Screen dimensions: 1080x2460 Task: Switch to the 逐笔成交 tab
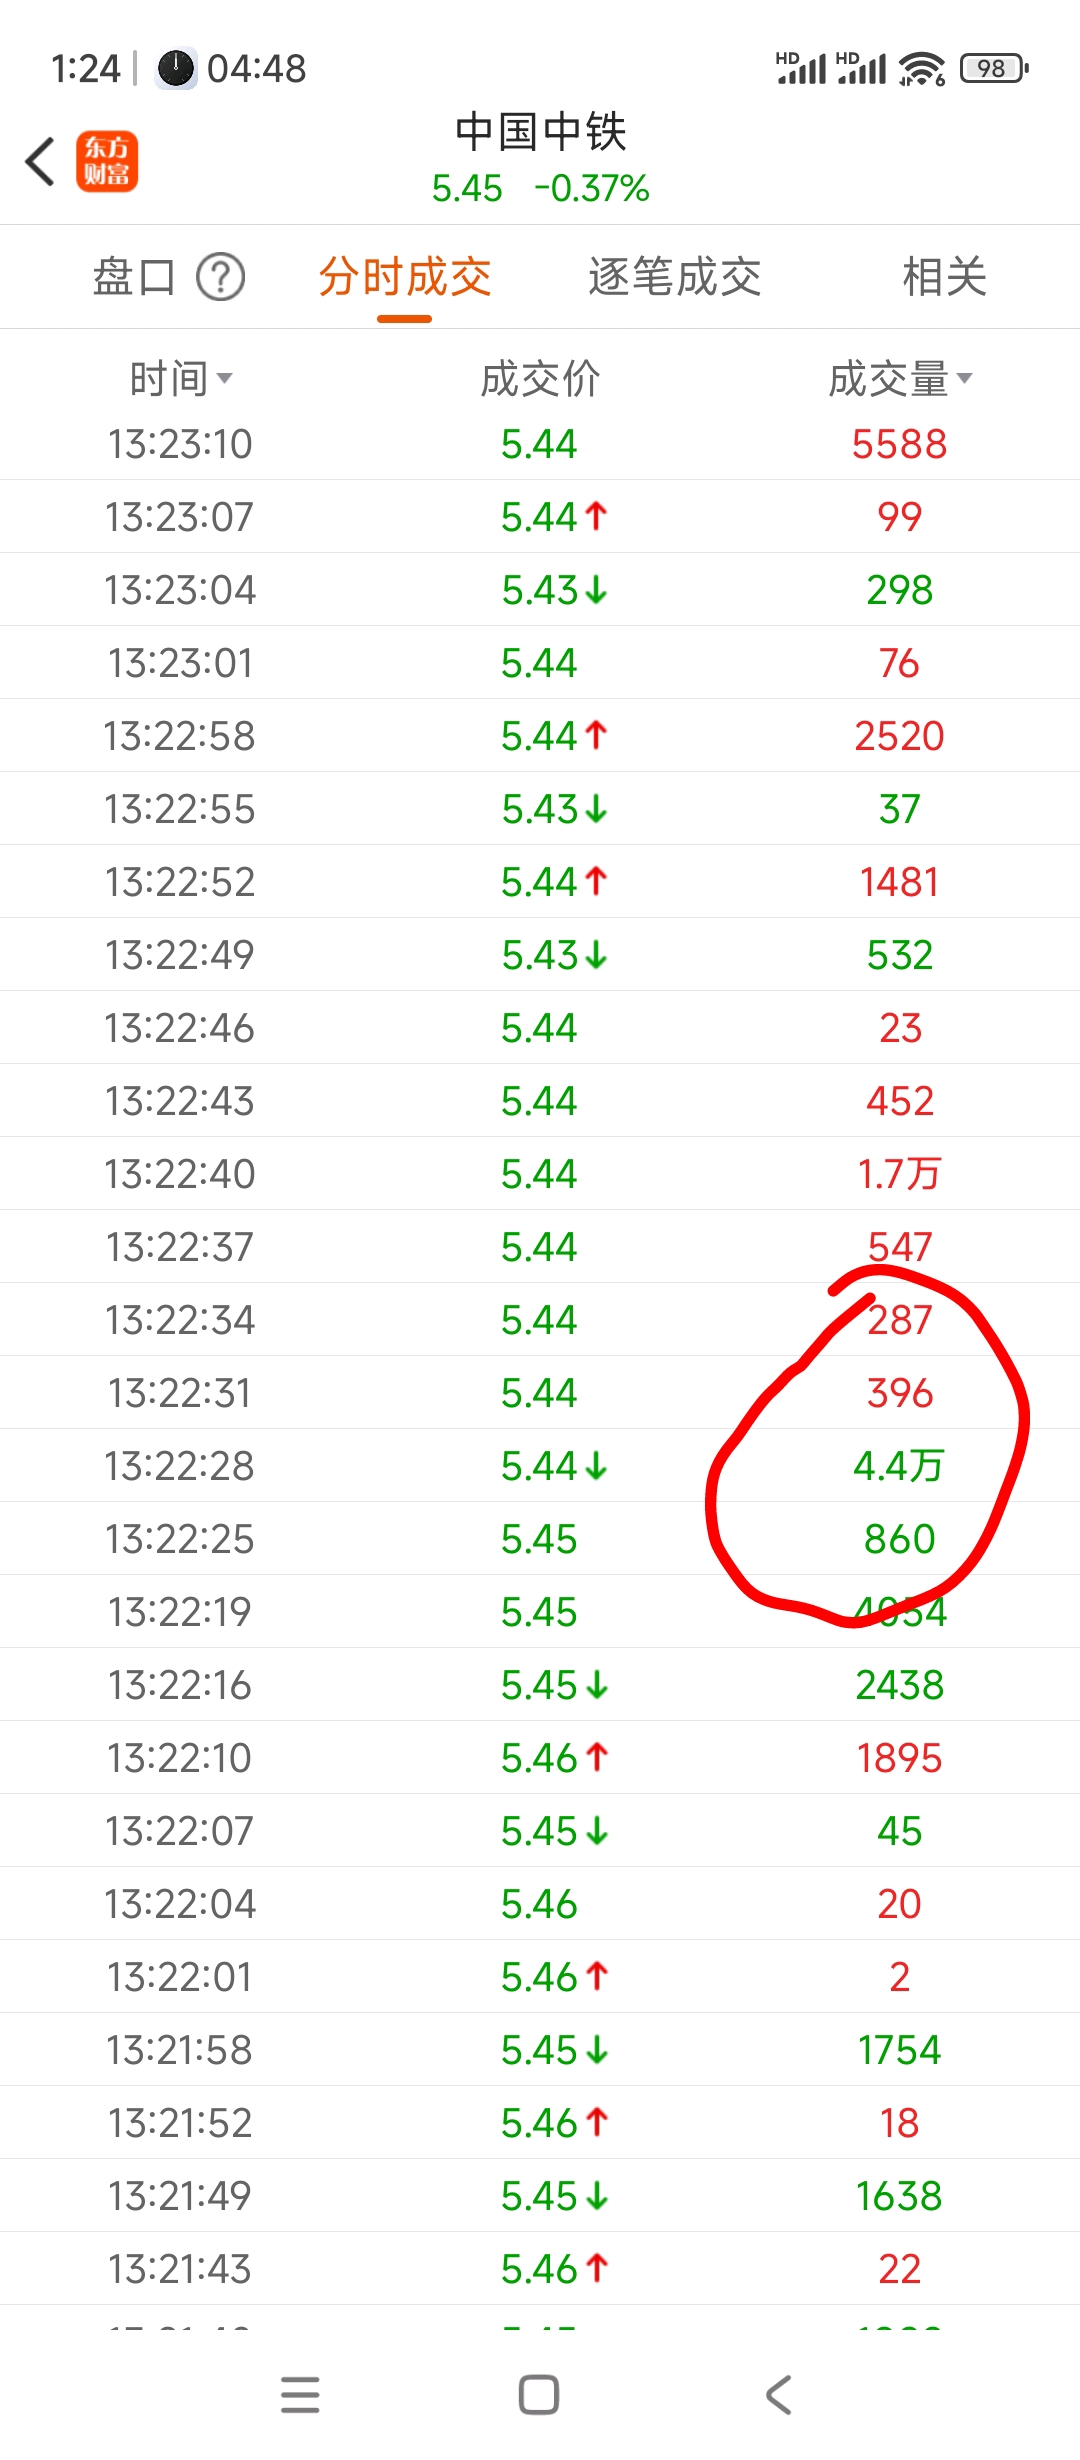pos(675,277)
